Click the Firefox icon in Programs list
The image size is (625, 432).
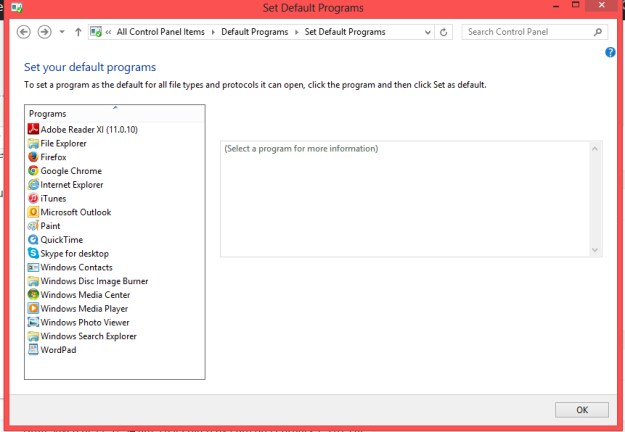[x=33, y=157]
